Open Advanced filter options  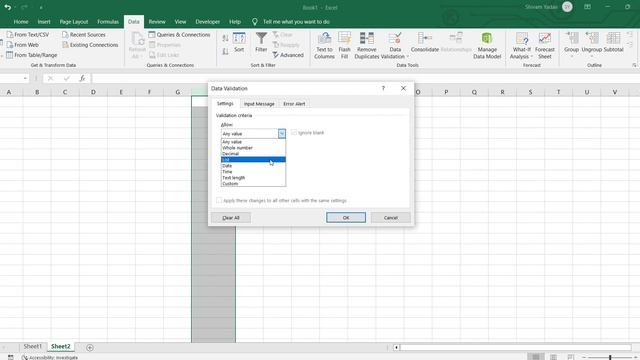(x=288, y=55)
